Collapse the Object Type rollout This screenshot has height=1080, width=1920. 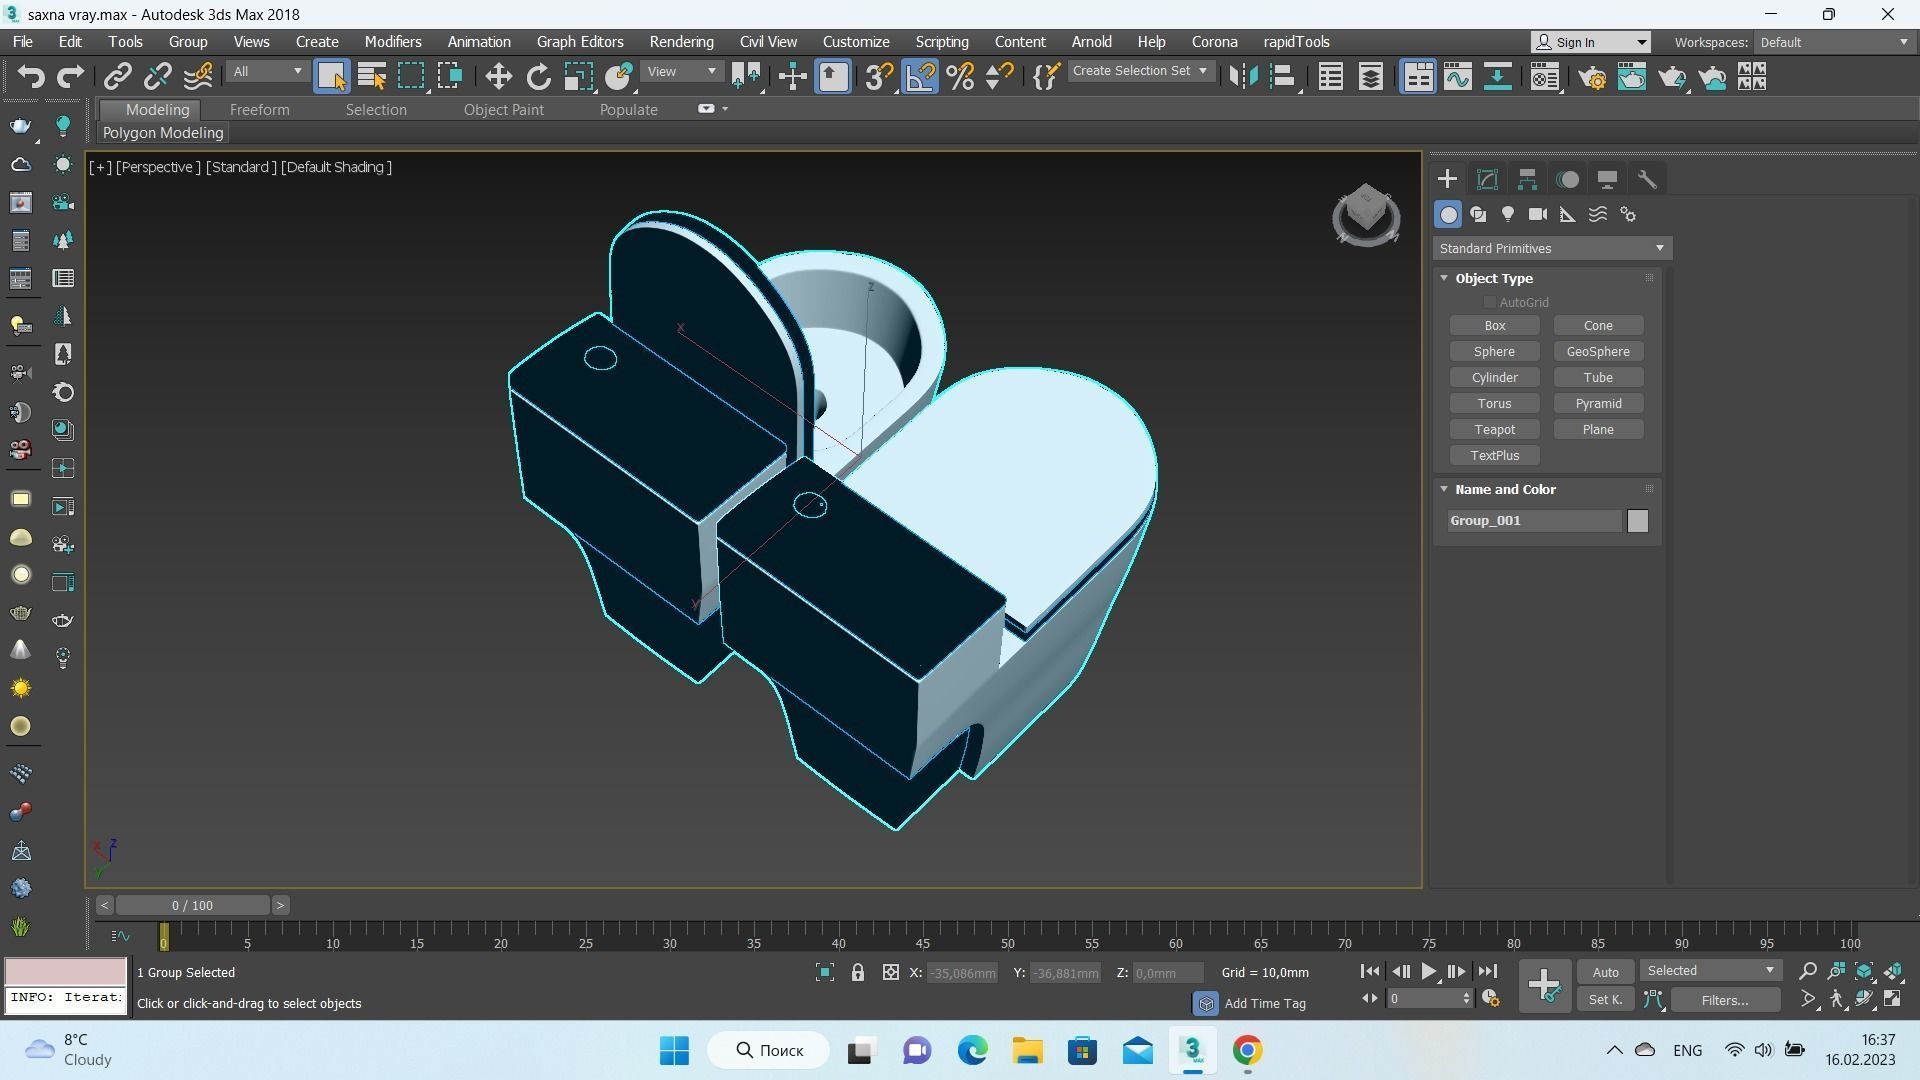tap(1444, 278)
